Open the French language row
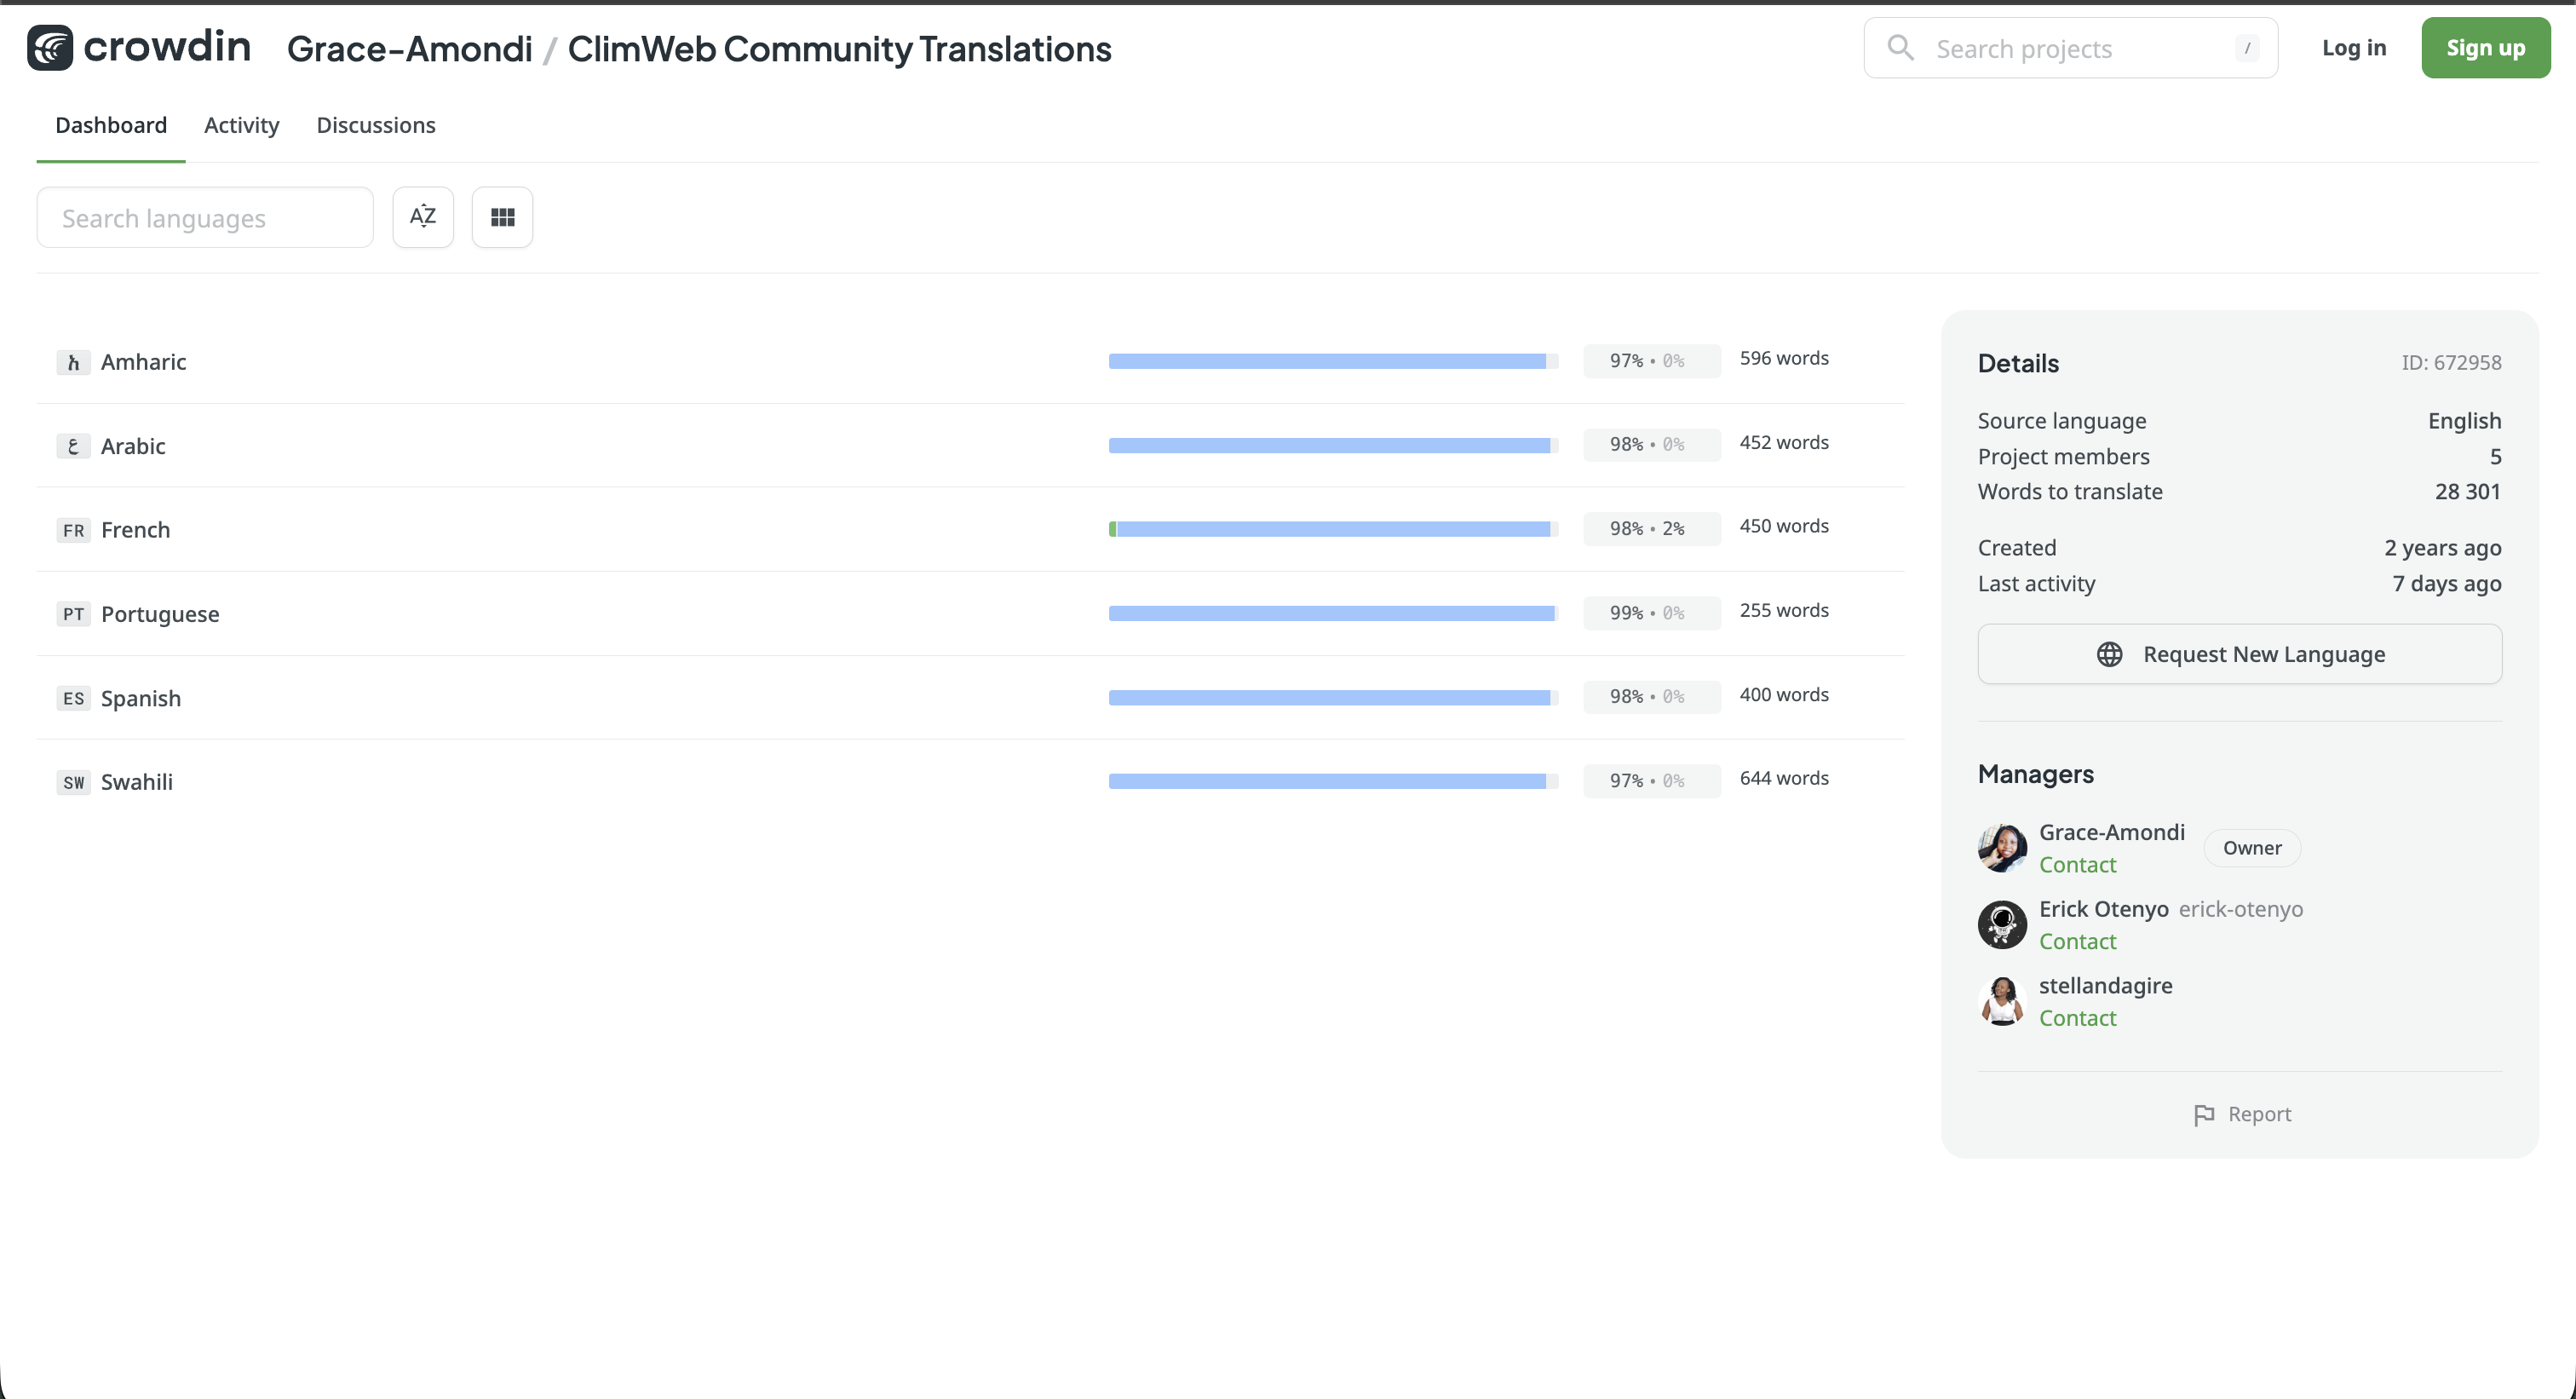2576x1399 pixels. [970, 530]
